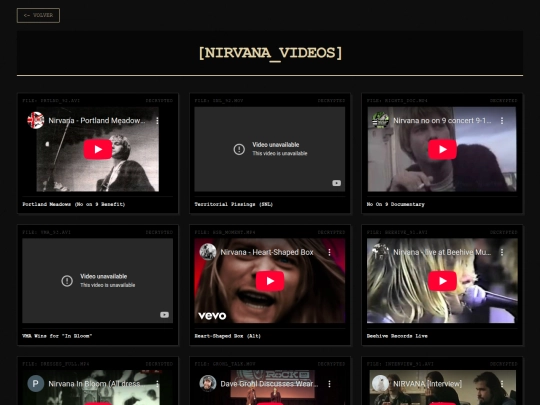Go back with the VOLVER button
540x405 pixels.
pos(38,15)
